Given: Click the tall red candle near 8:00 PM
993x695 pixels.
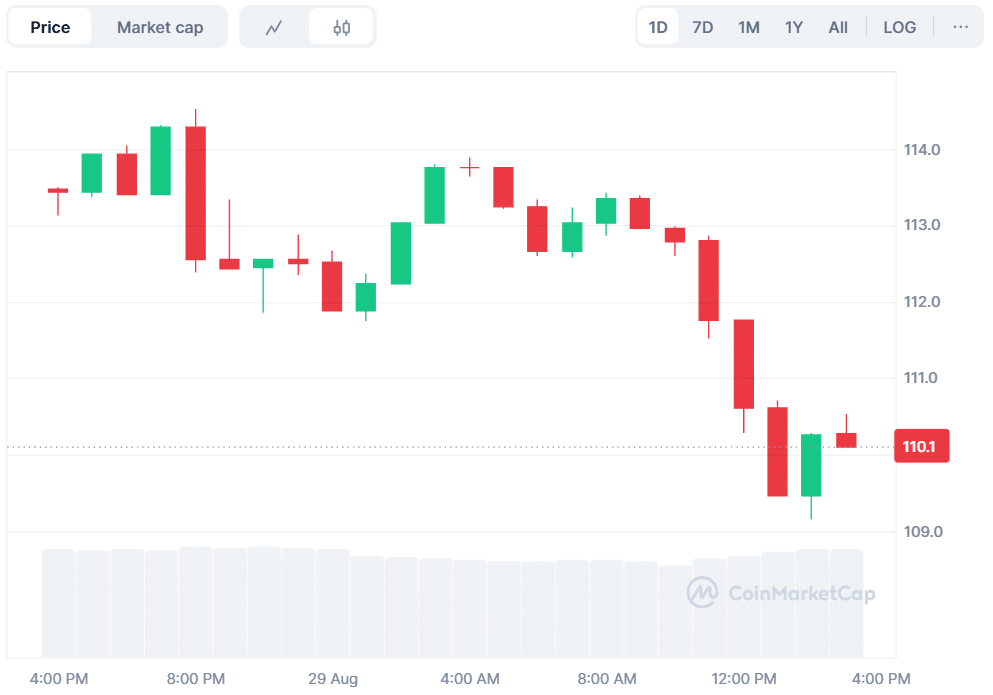Looking at the screenshot, I should (195, 193).
